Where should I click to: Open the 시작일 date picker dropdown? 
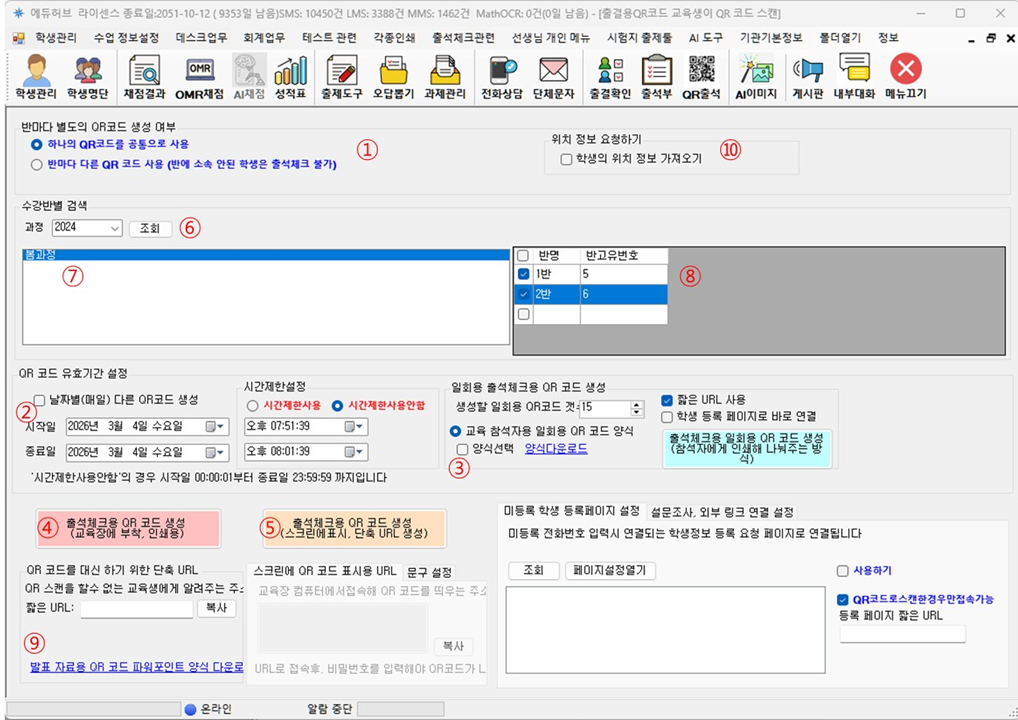pyautogui.click(x=214, y=427)
